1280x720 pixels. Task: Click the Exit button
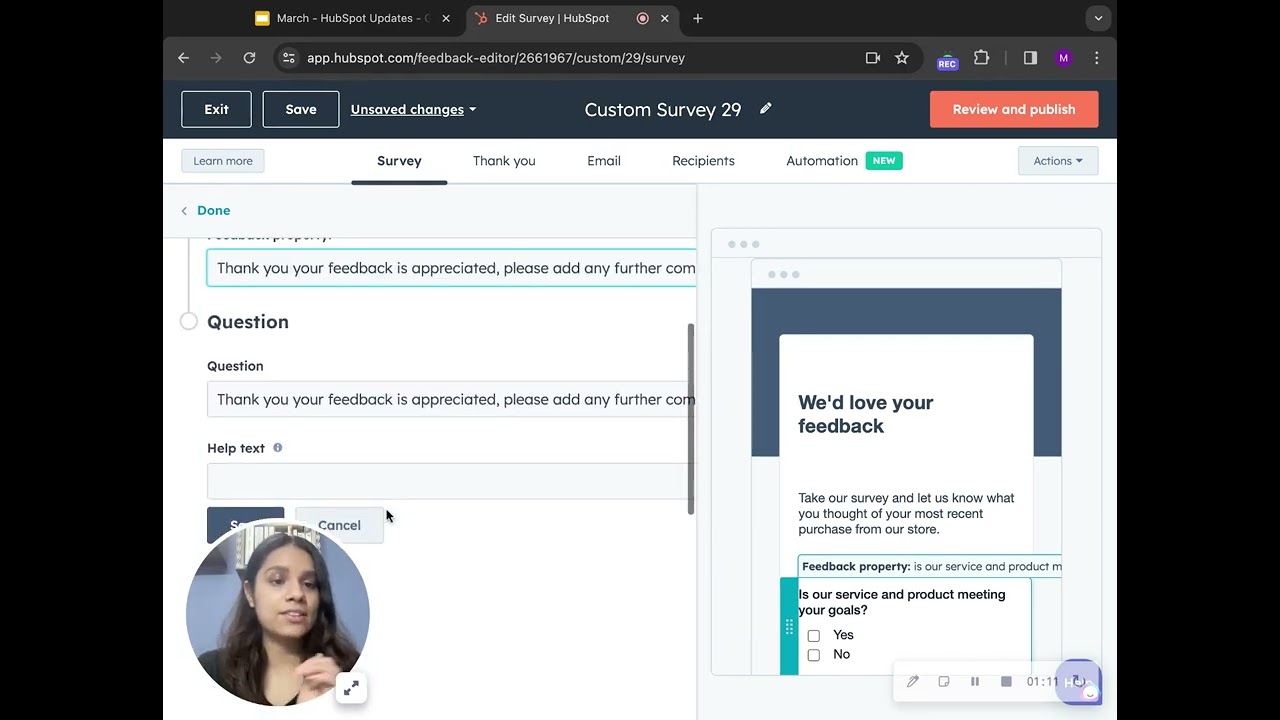pos(216,109)
